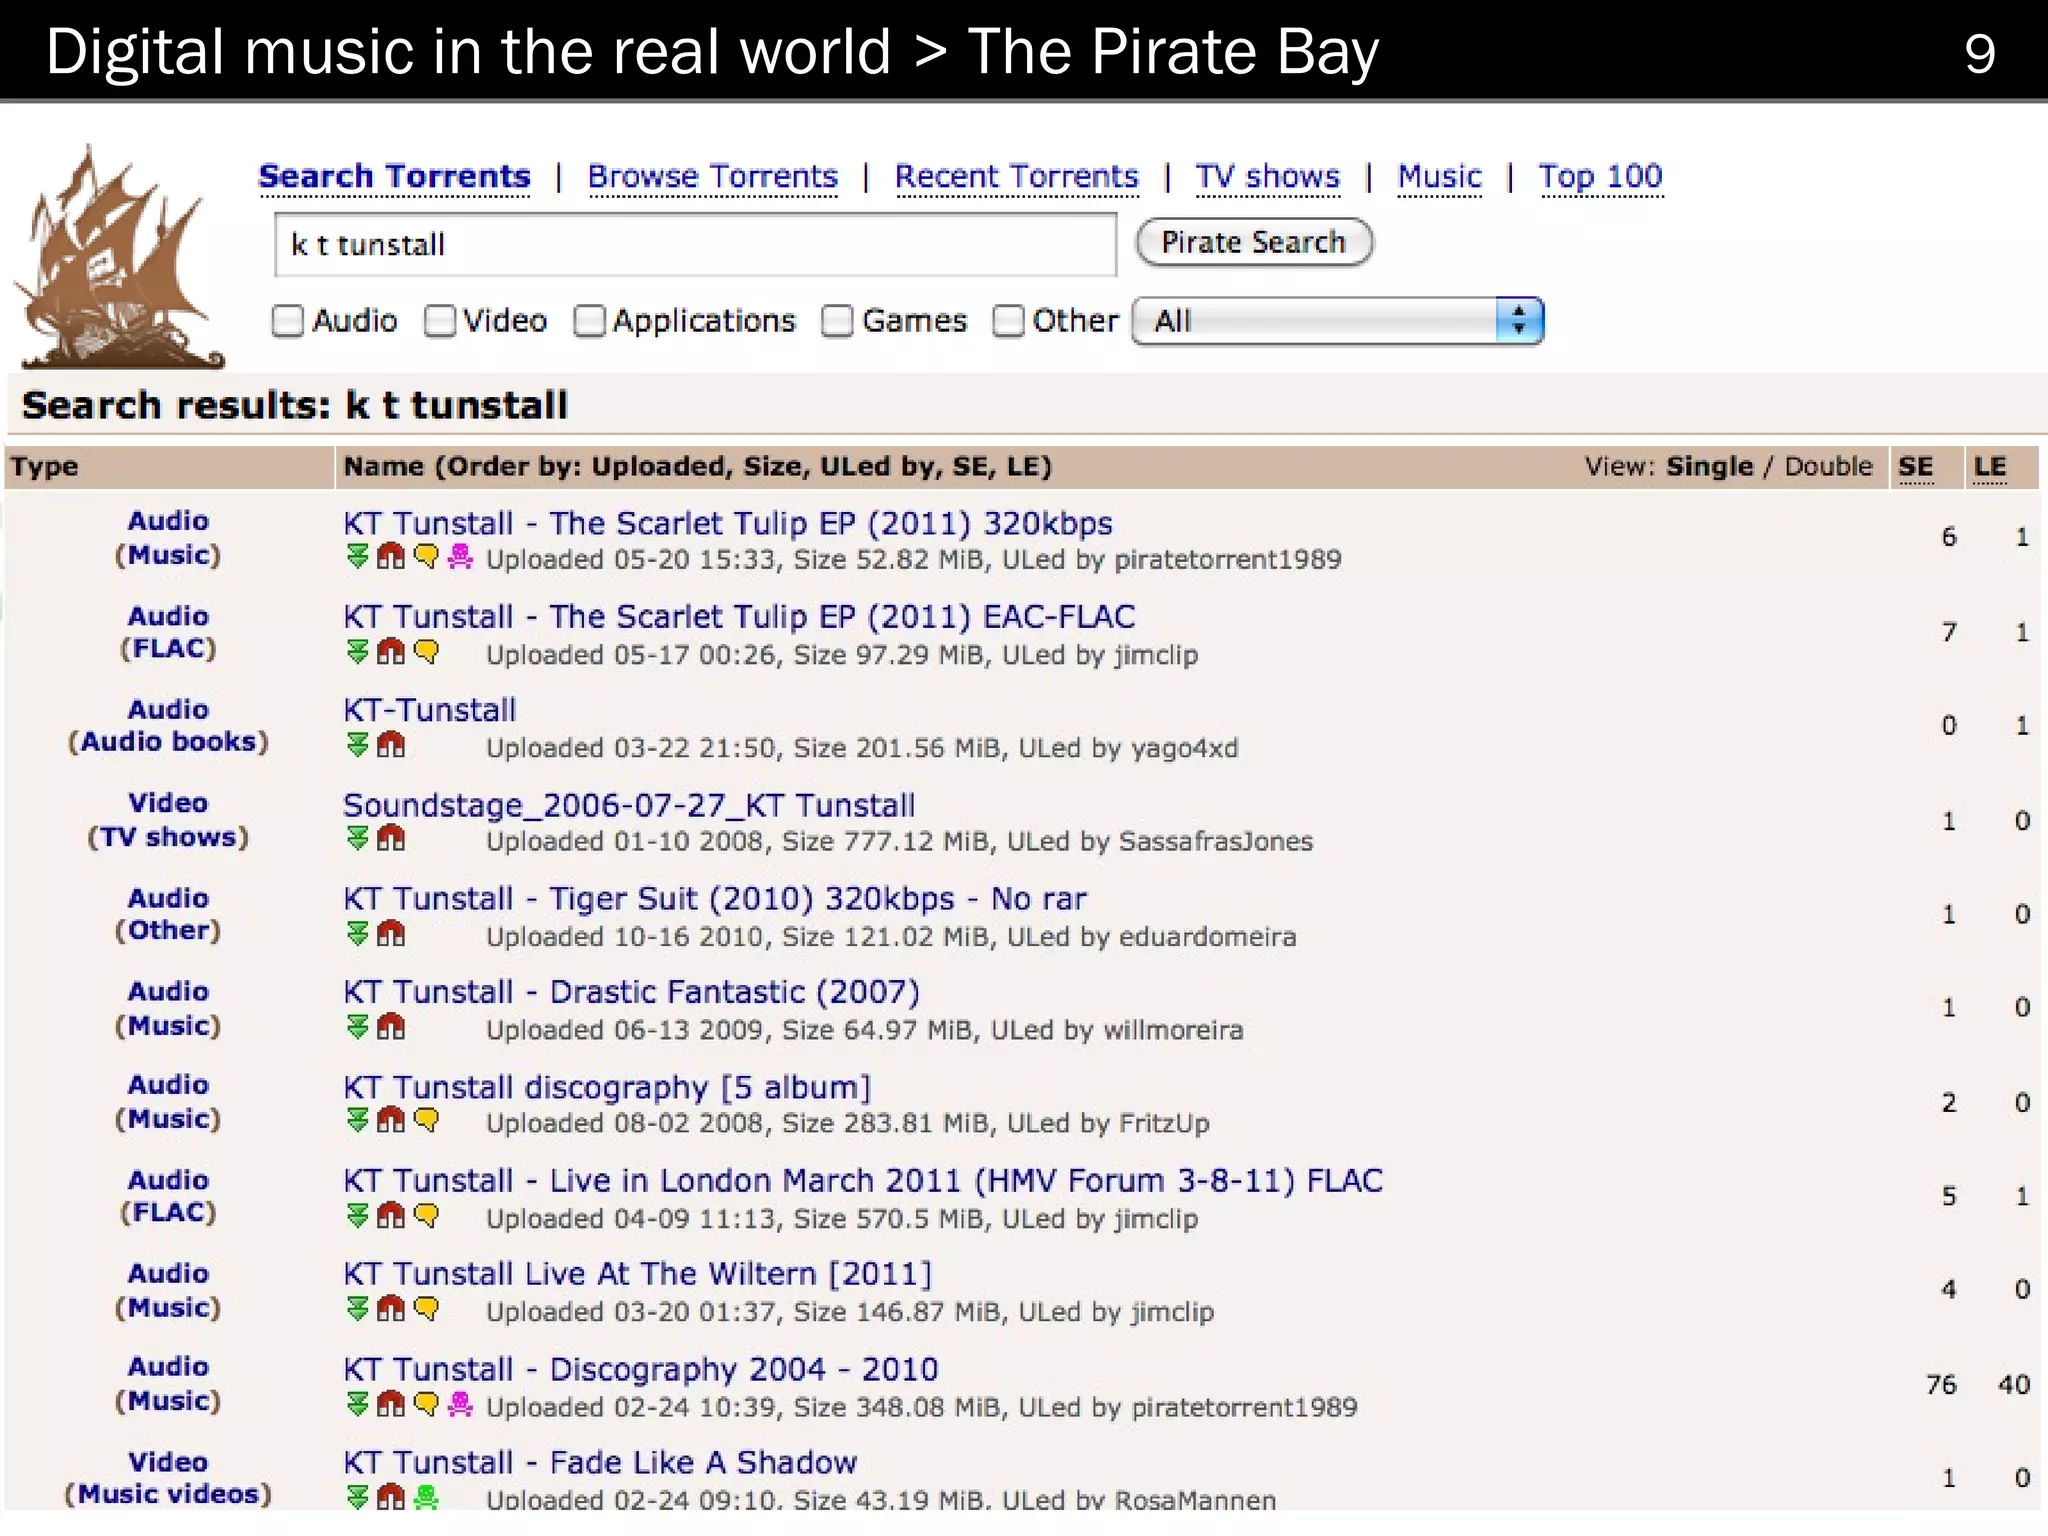
Task: Open KT Tunstall - Discography 2004 - 2010 link
Action: click(x=641, y=1368)
